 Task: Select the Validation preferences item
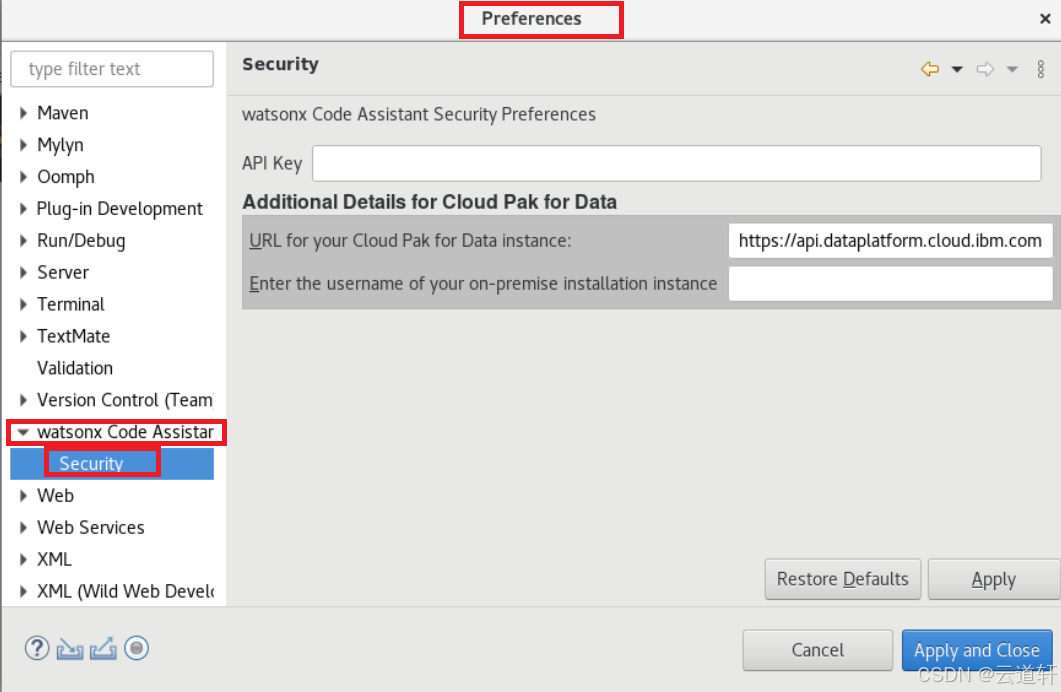(75, 368)
